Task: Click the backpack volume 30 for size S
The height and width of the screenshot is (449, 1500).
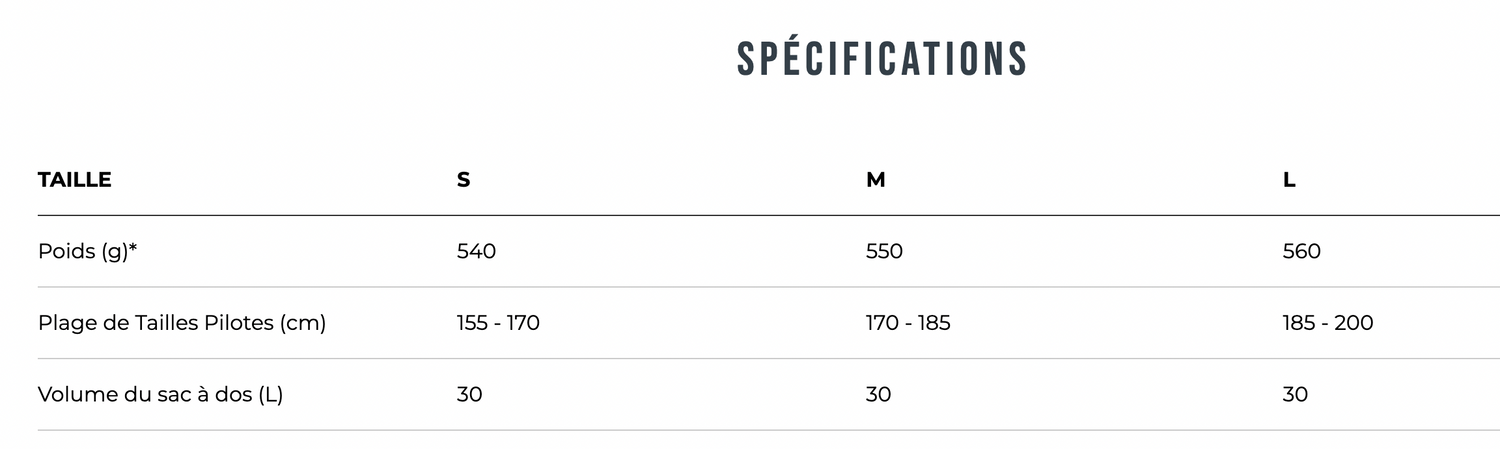Action: pyautogui.click(x=469, y=394)
